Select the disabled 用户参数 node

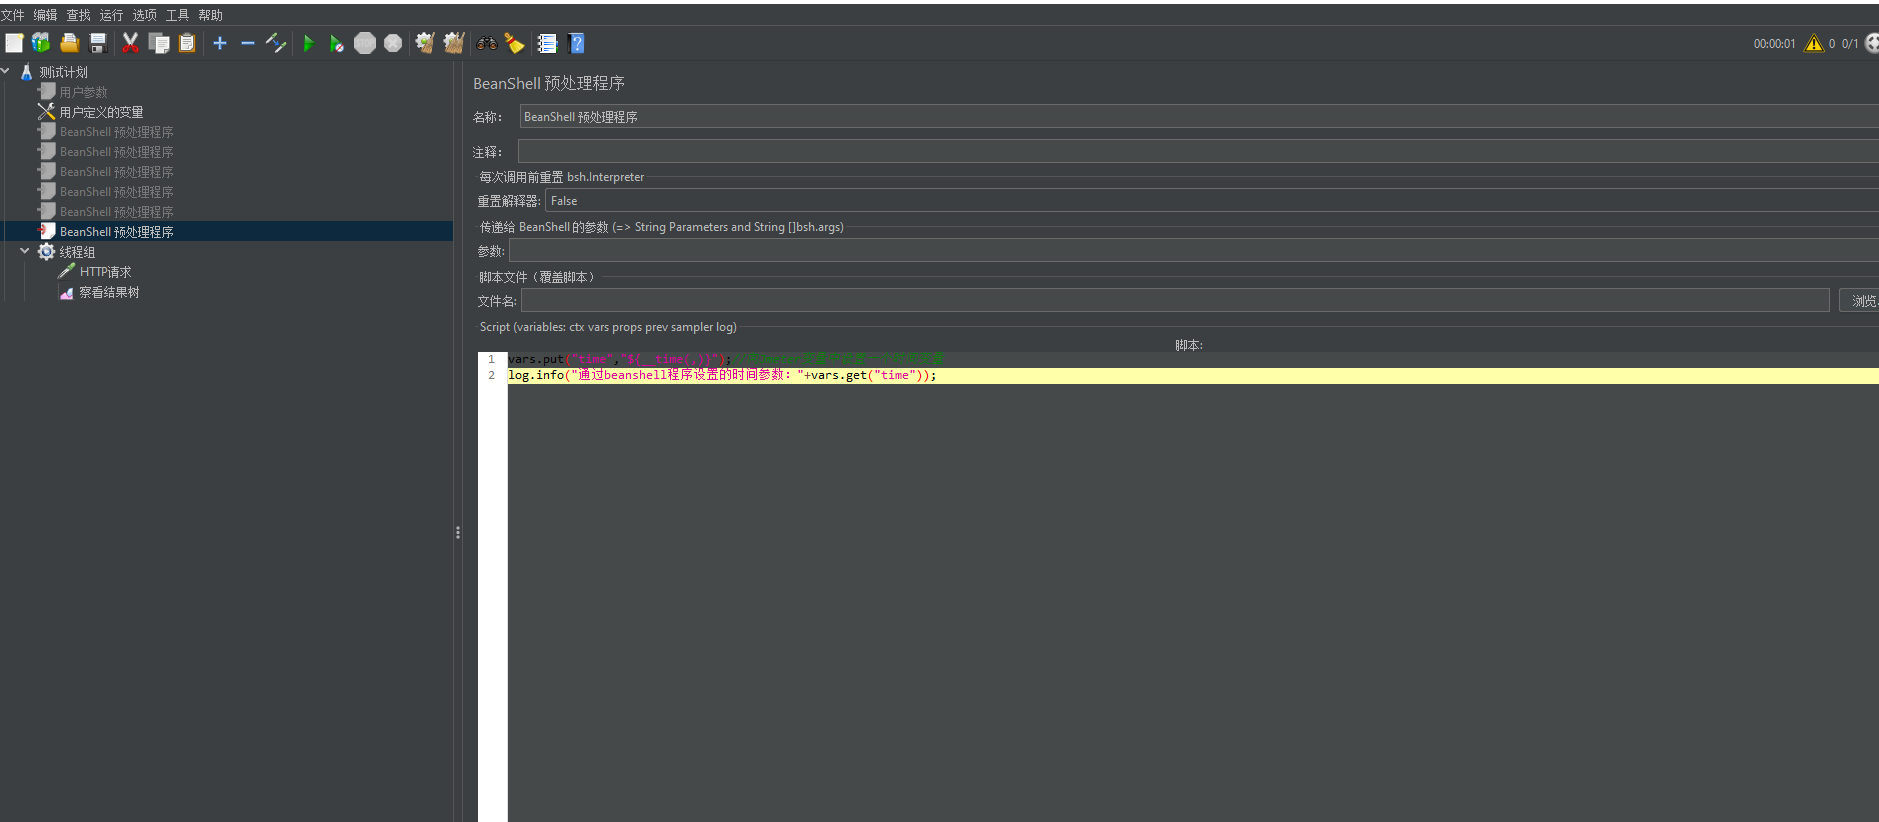coord(83,92)
